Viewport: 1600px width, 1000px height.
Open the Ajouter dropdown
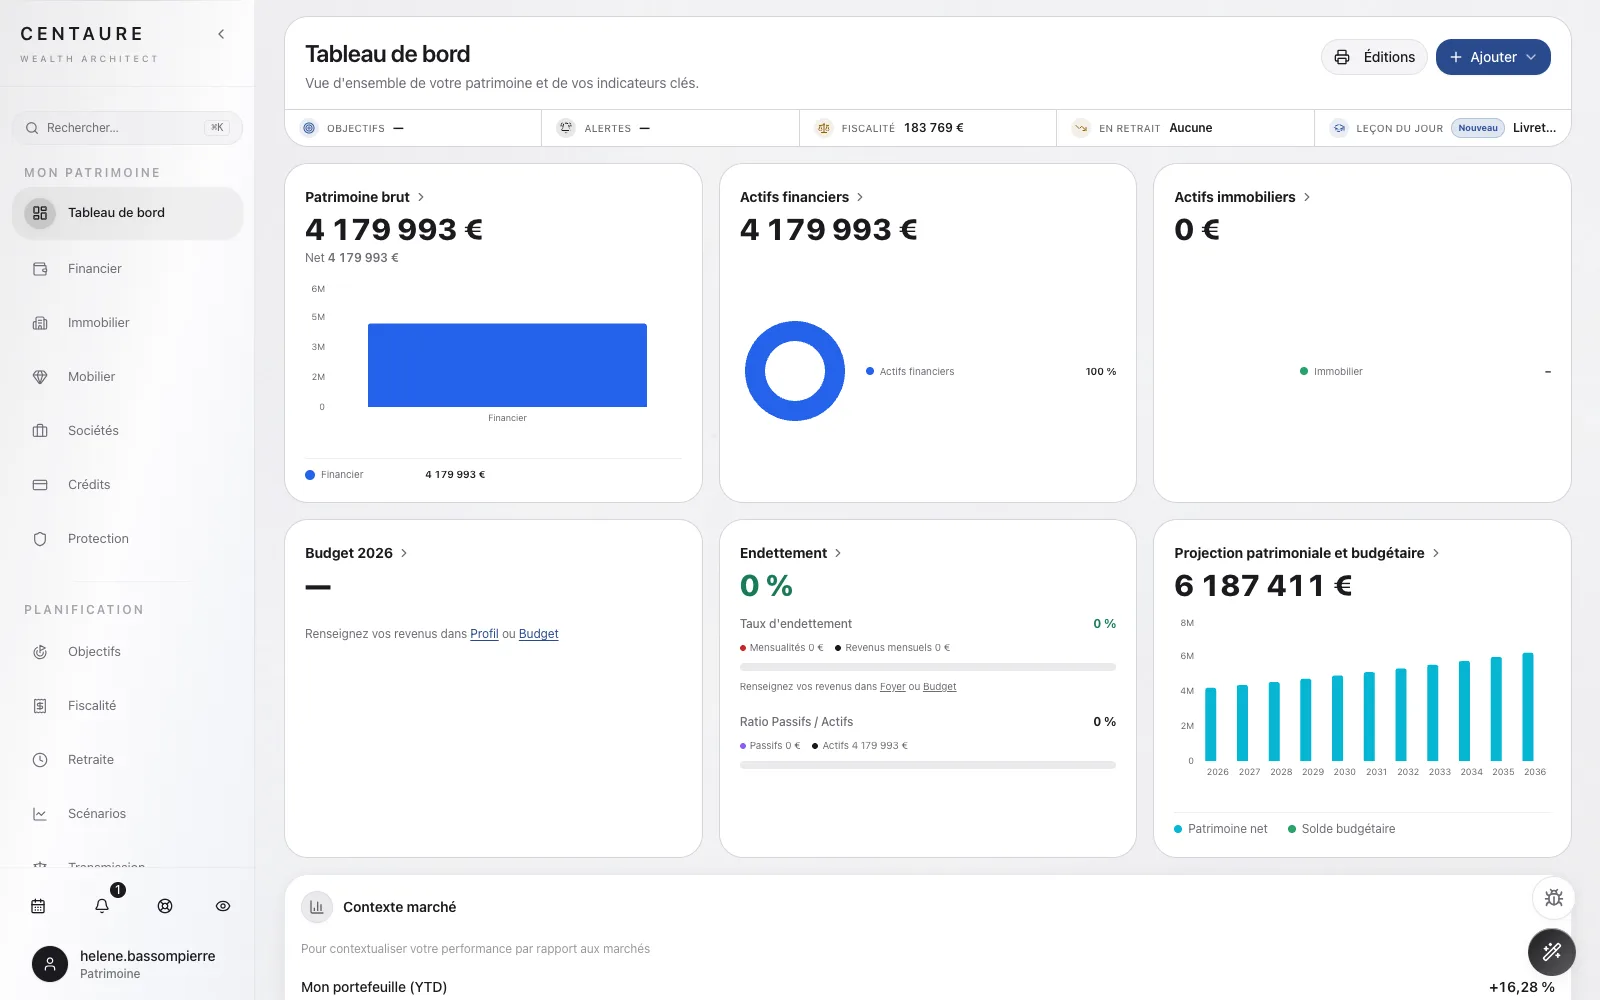[1493, 57]
